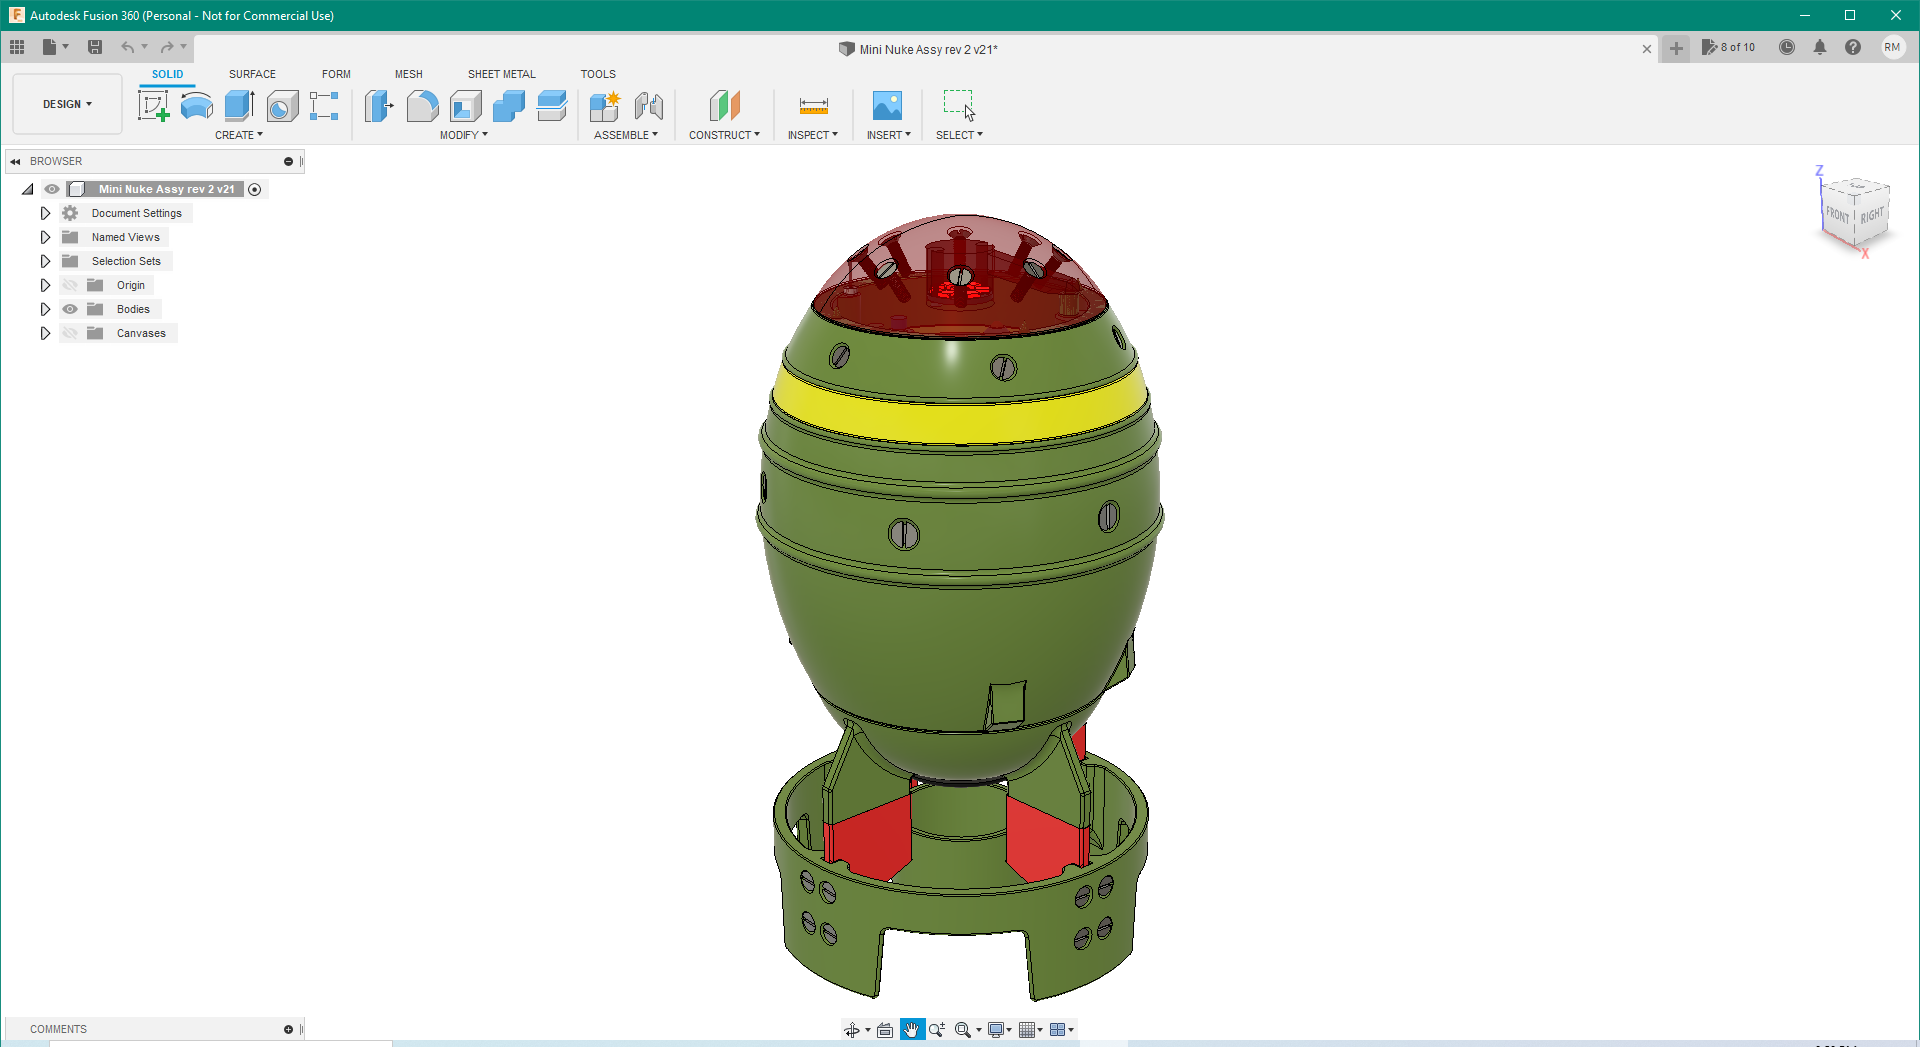Open the Select dropdown menu
Viewport: 1920px width, 1047px height.
pyautogui.click(x=959, y=135)
